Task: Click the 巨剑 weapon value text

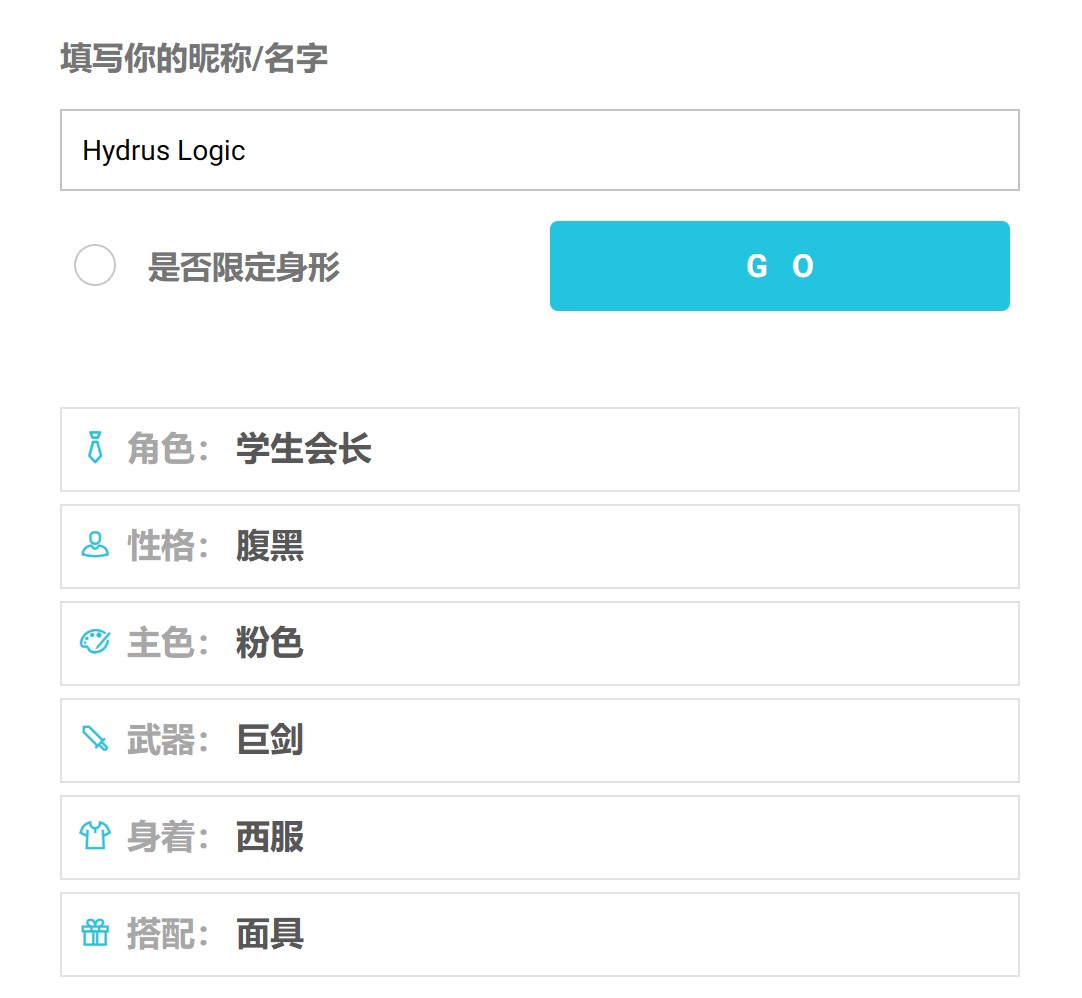Action: click(x=270, y=740)
